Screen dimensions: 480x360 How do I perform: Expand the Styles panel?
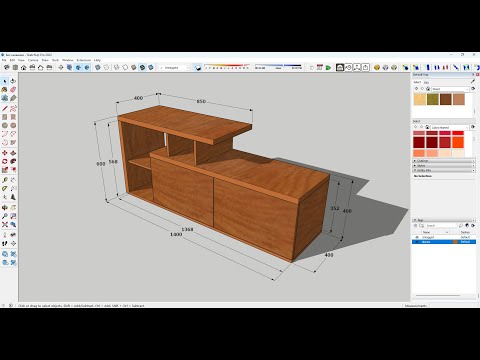coord(444,165)
